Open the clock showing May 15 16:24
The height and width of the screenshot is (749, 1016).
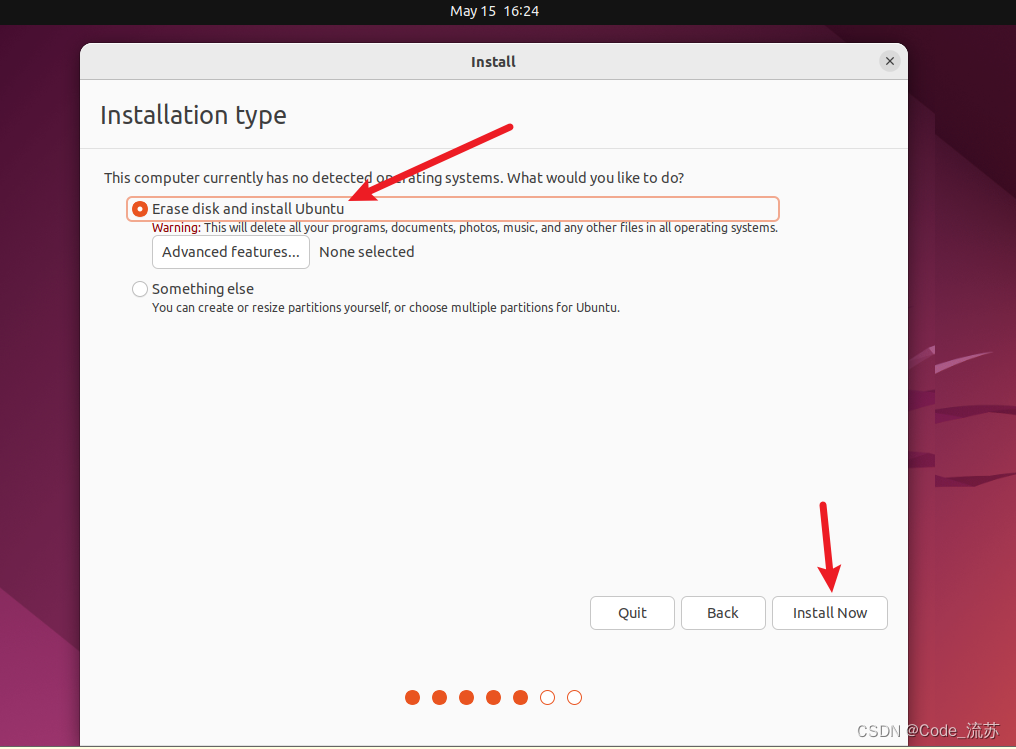click(x=494, y=11)
